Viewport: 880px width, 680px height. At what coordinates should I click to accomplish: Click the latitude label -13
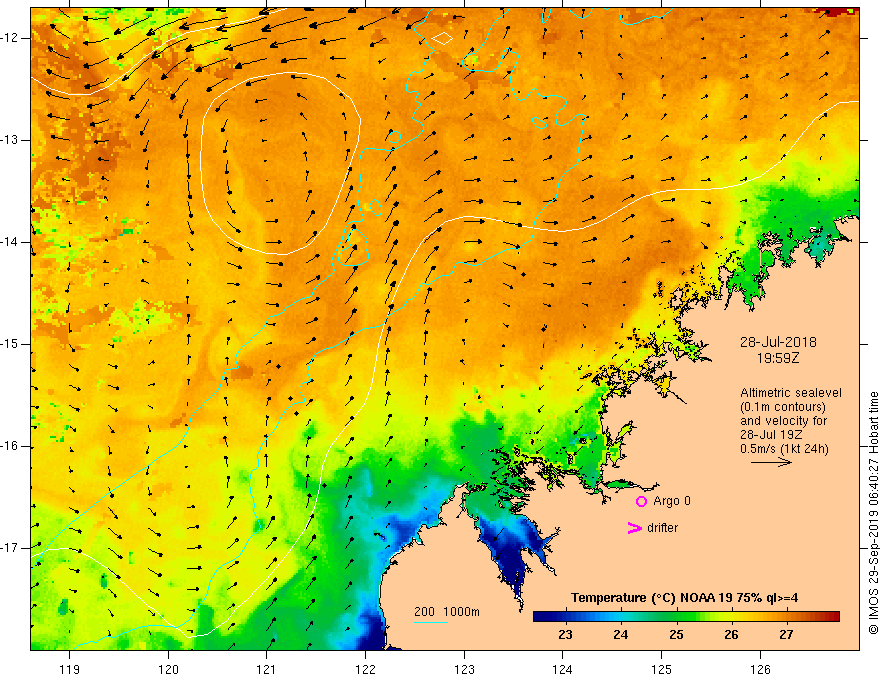point(10,140)
